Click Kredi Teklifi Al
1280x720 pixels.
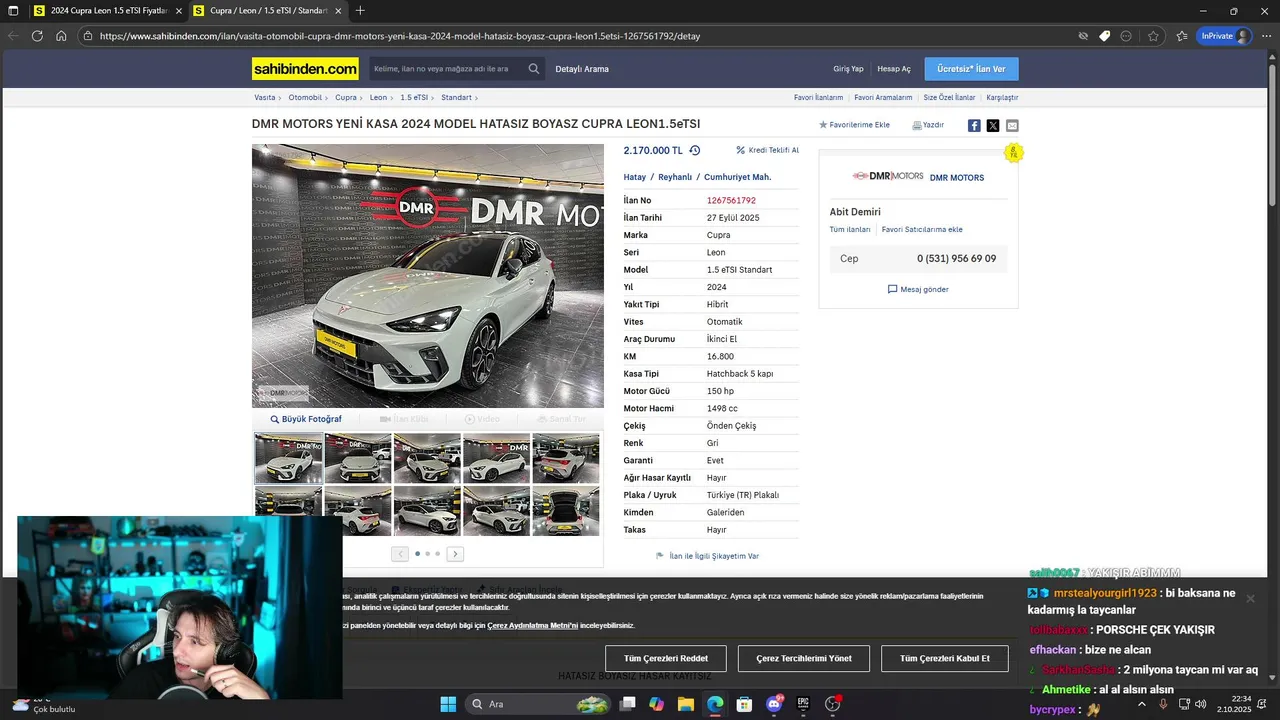tap(767, 150)
